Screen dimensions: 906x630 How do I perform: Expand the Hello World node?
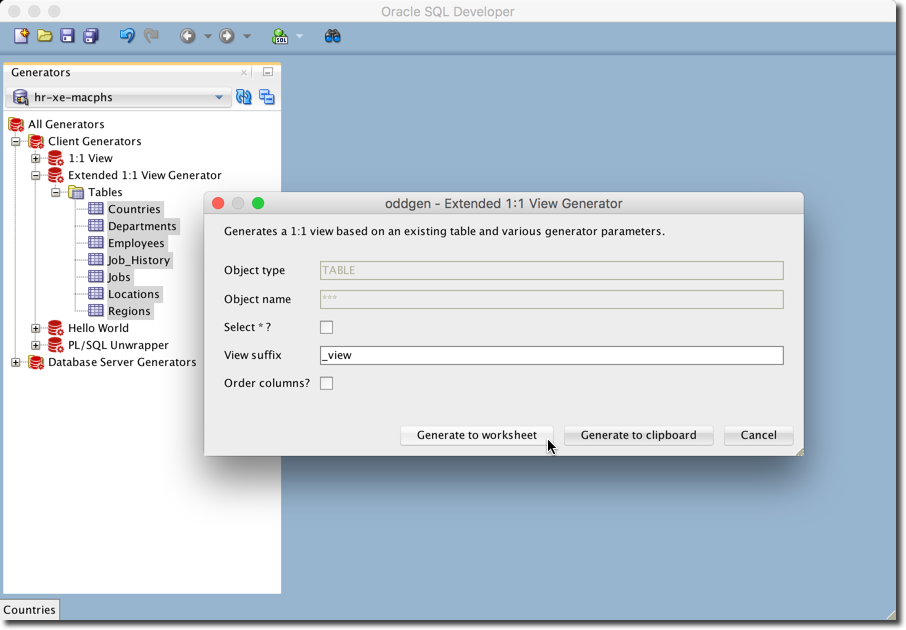point(35,328)
